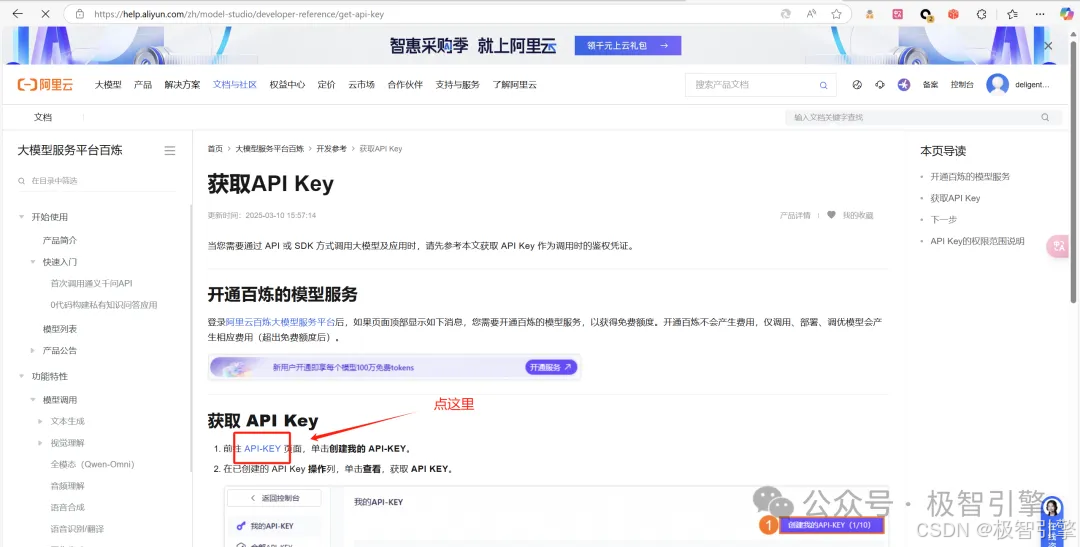Viewport: 1080px width, 547px height.
Task: Click the pink floating translate icon
Action: pyautogui.click(x=1058, y=246)
